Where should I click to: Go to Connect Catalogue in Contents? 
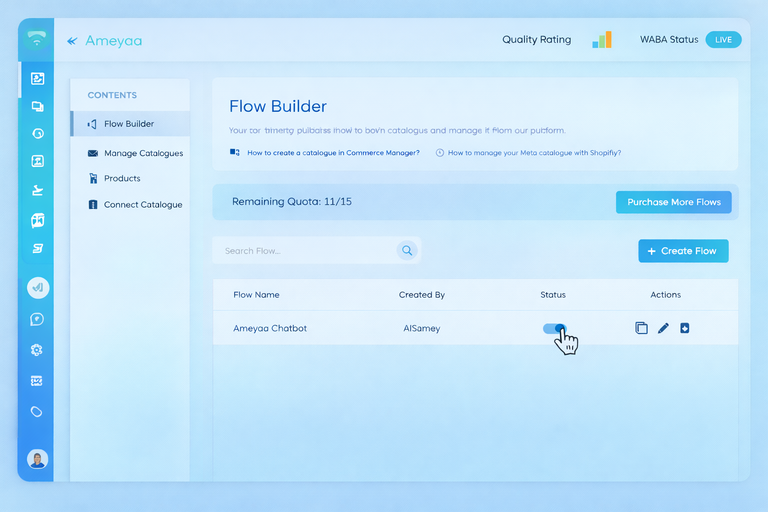tap(142, 204)
